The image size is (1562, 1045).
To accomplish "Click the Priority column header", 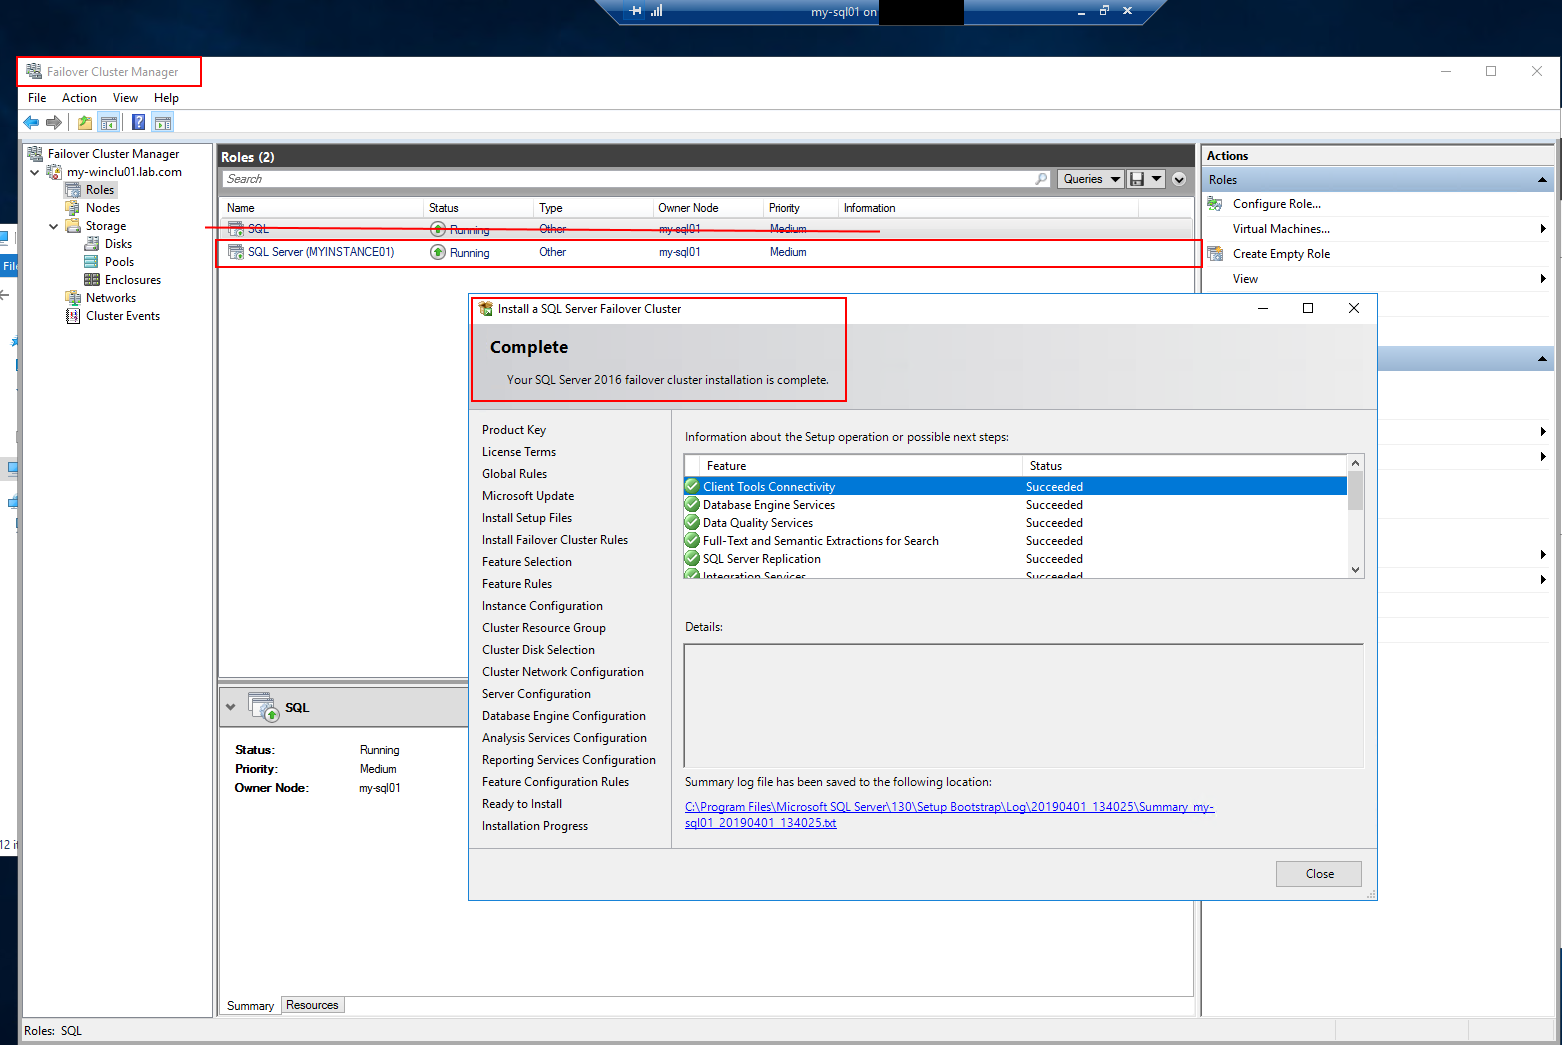I will tap(800, 208).
